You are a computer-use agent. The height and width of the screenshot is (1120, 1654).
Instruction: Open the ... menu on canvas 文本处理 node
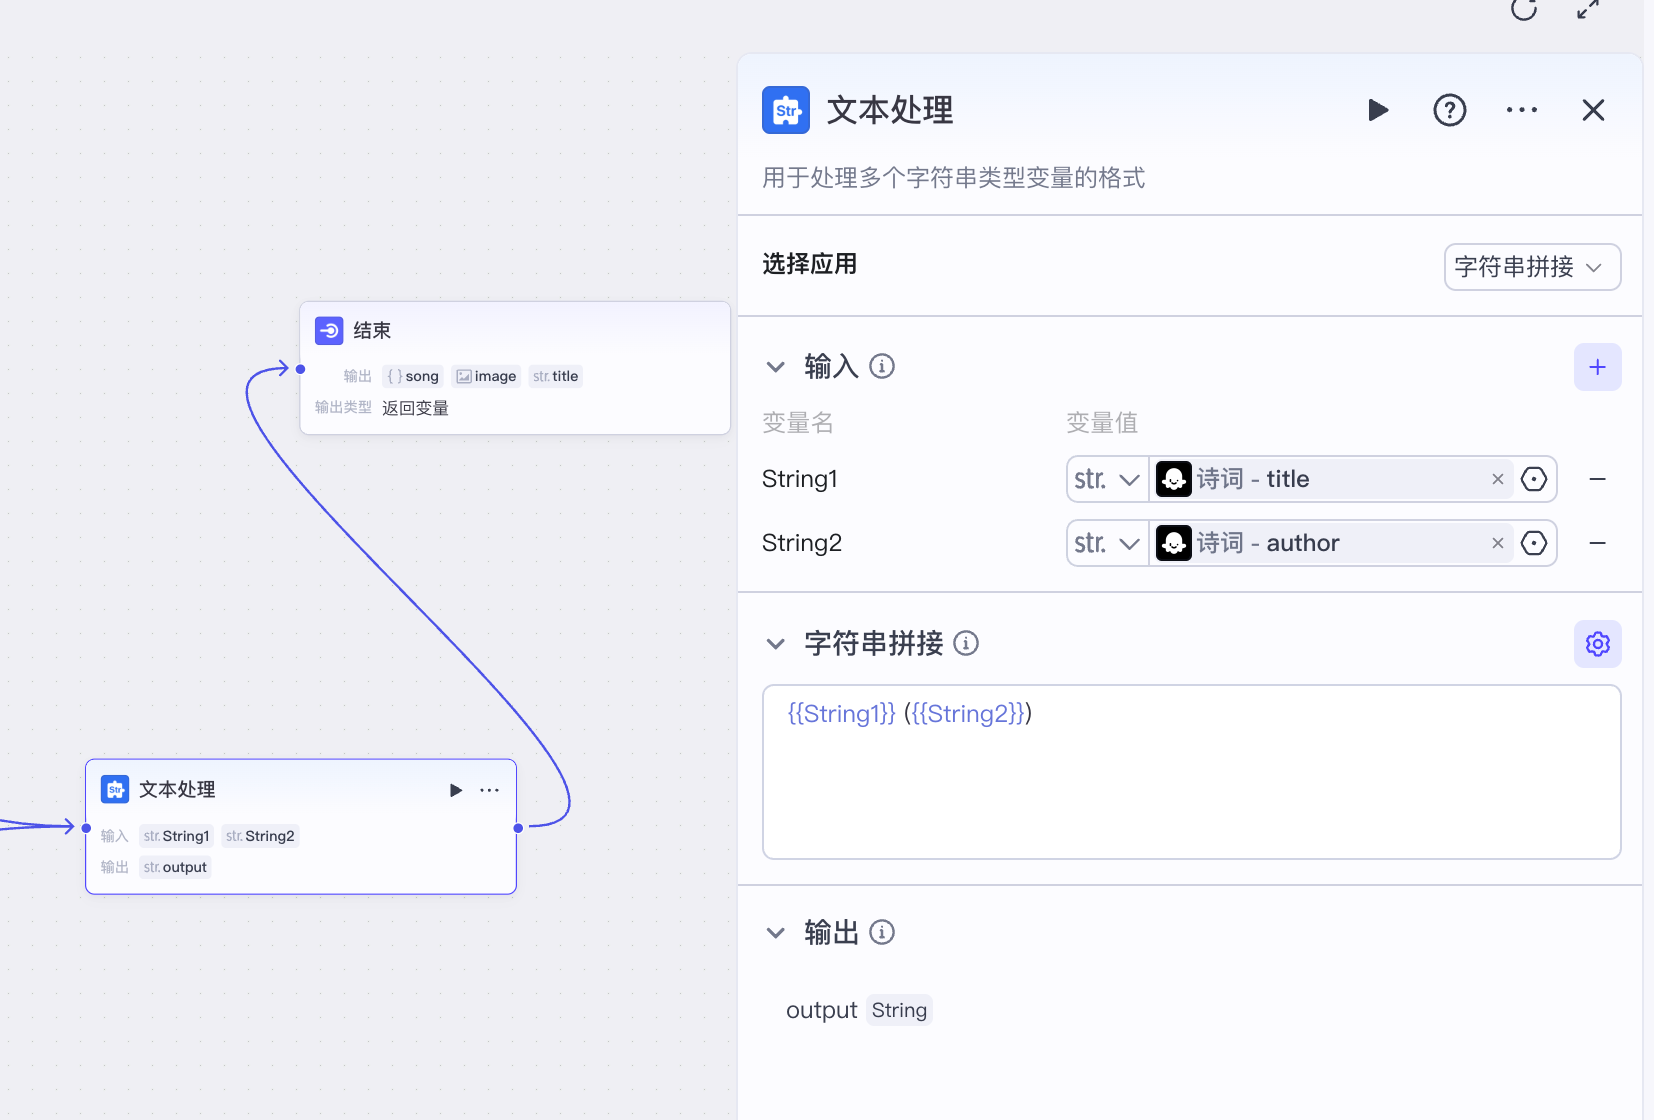pyautogui.click(x=489, y=789)
